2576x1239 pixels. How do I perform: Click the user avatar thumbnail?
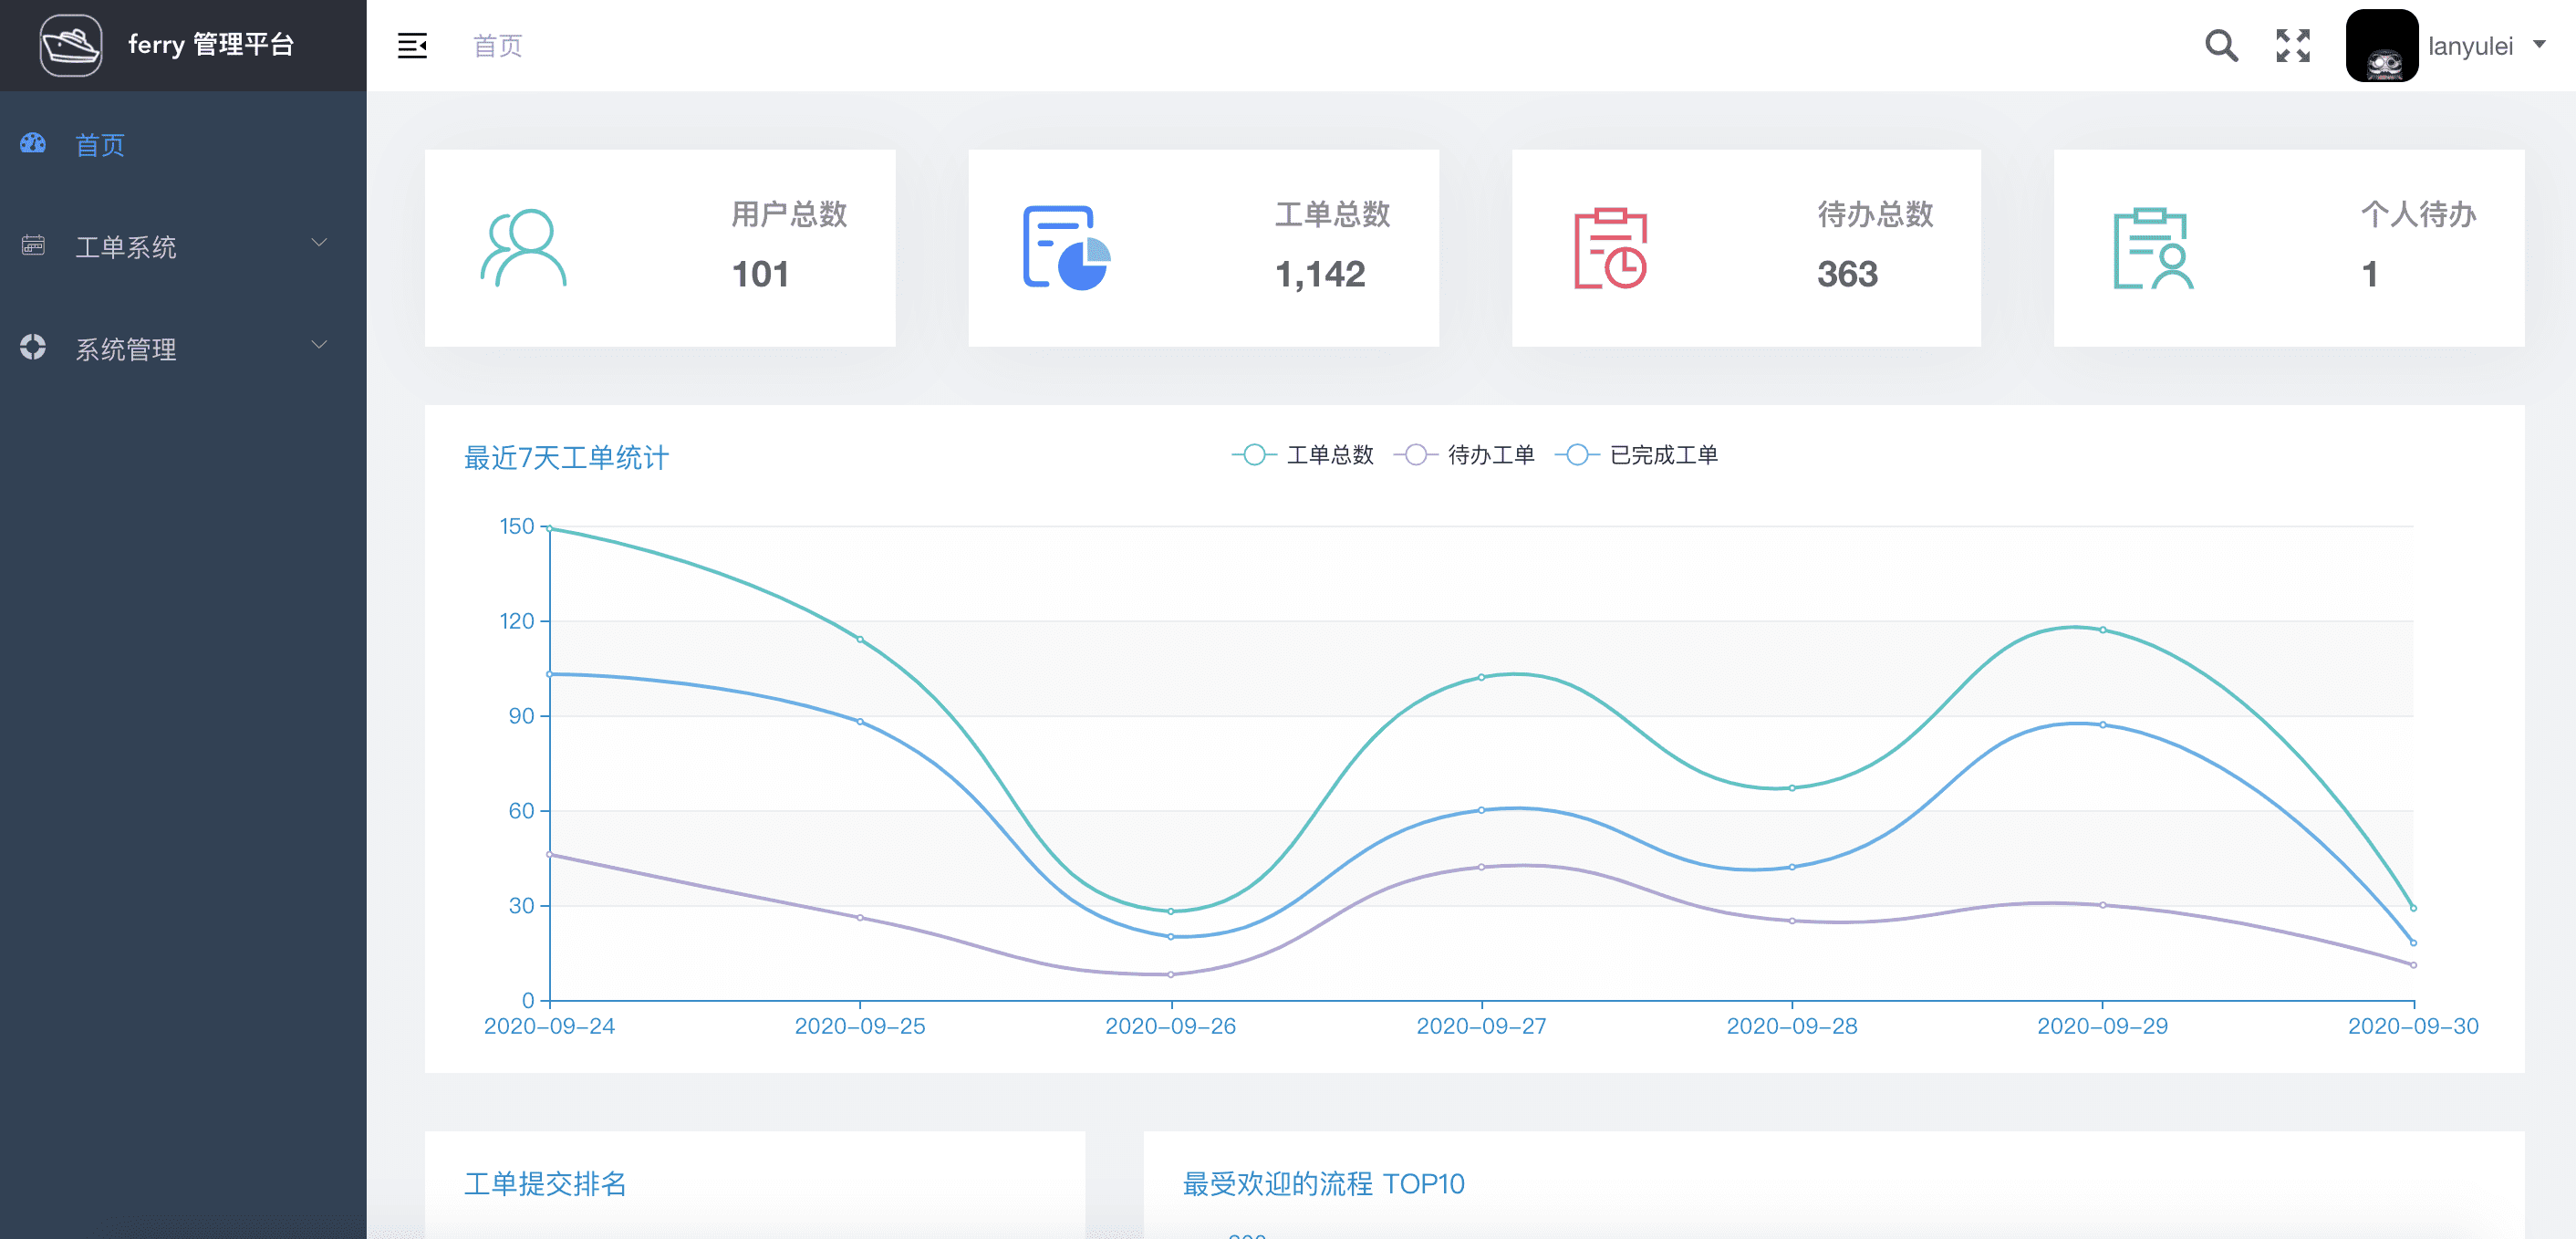pyautogui.click(x=2381, y=45)
